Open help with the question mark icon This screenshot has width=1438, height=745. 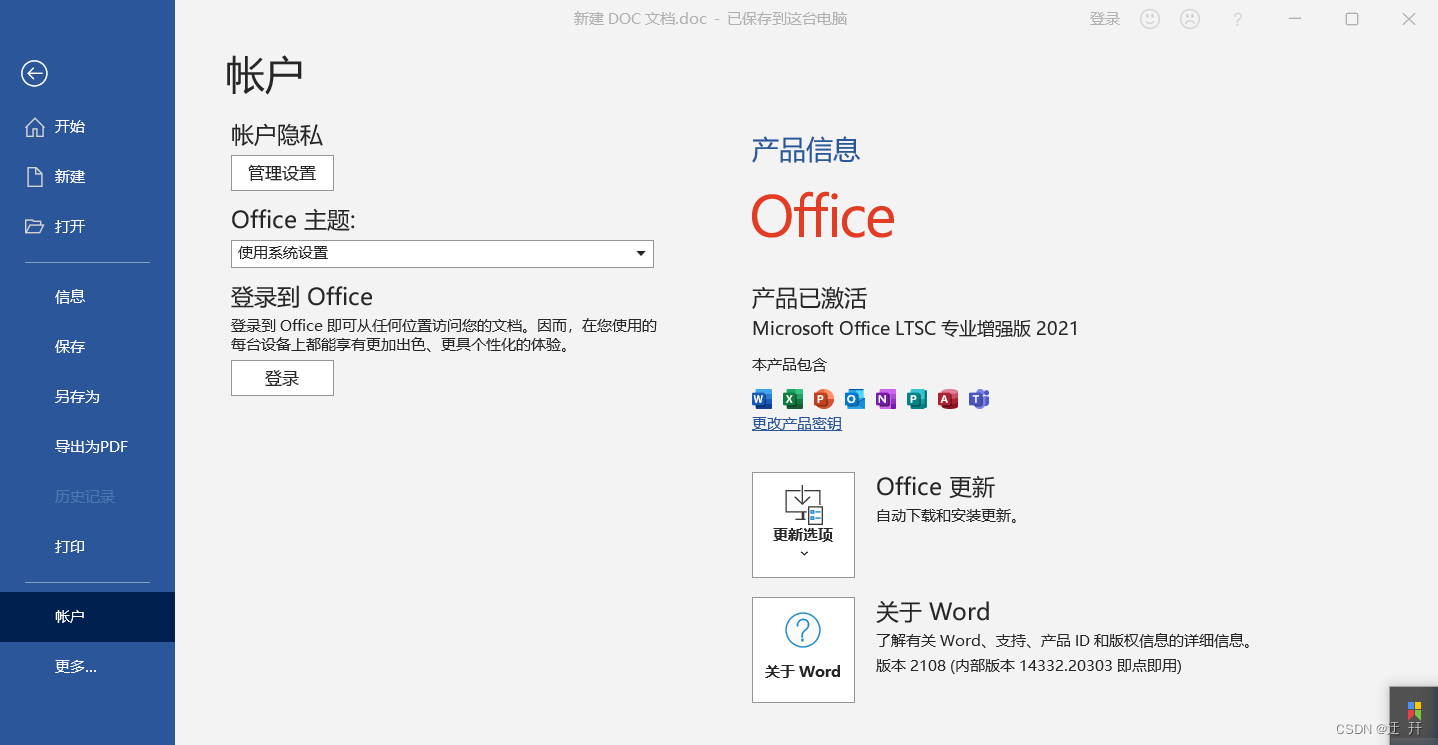point(1238,19)
